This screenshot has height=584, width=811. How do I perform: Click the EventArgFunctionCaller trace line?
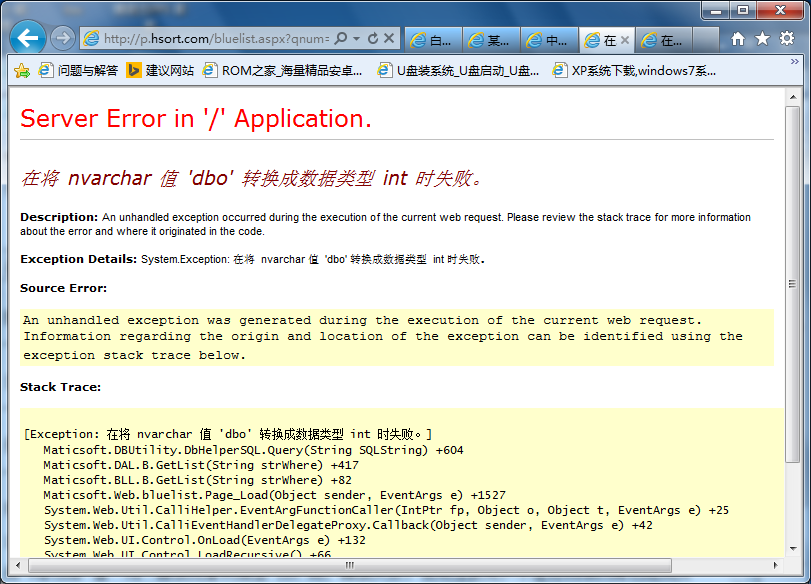[386, 510]
